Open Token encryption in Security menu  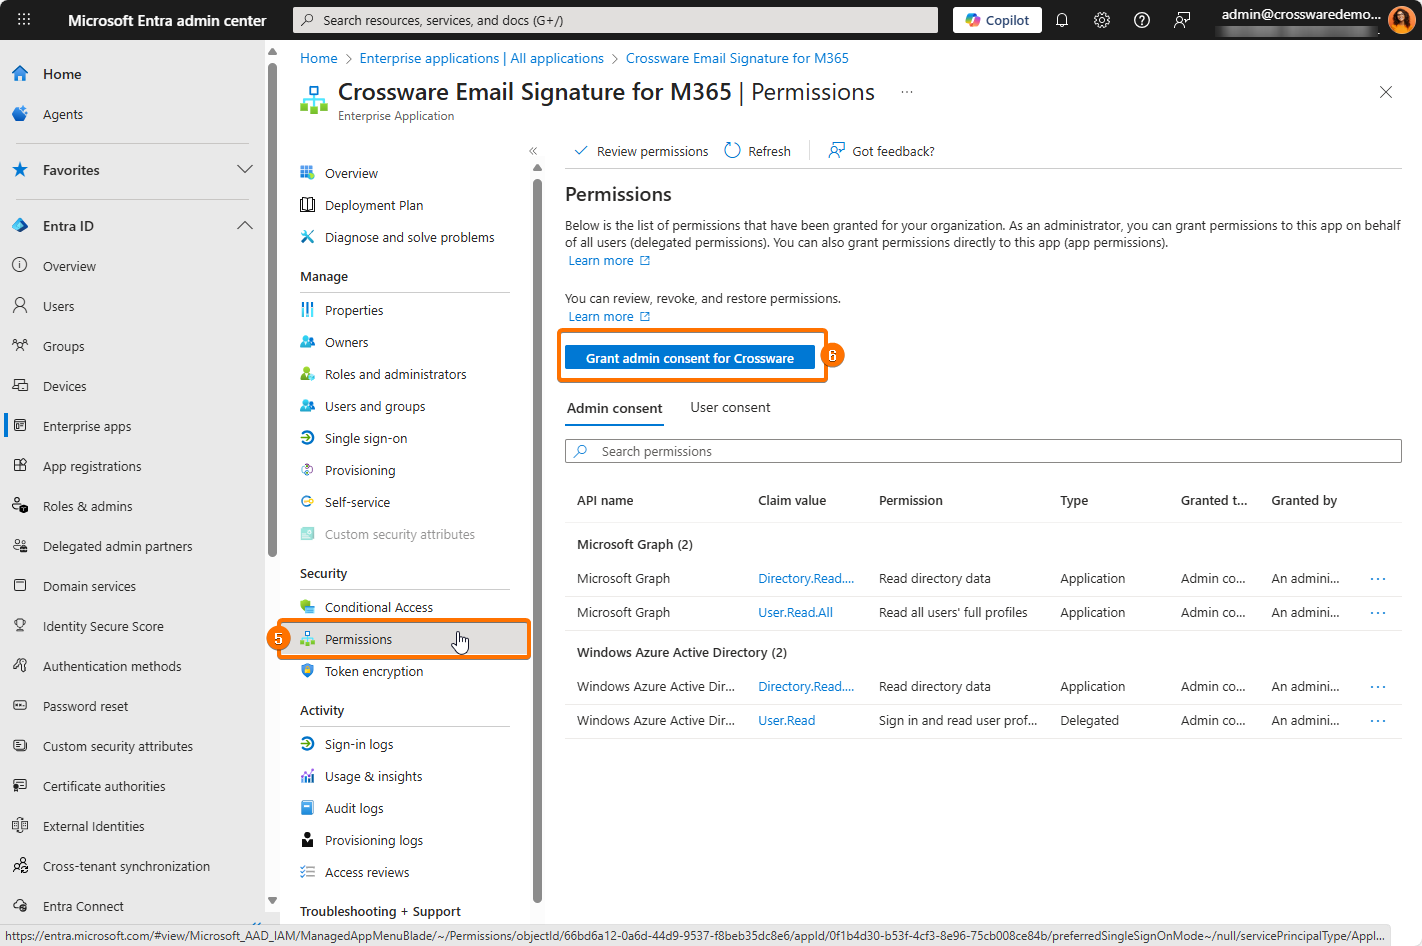[x=373, y=672]
